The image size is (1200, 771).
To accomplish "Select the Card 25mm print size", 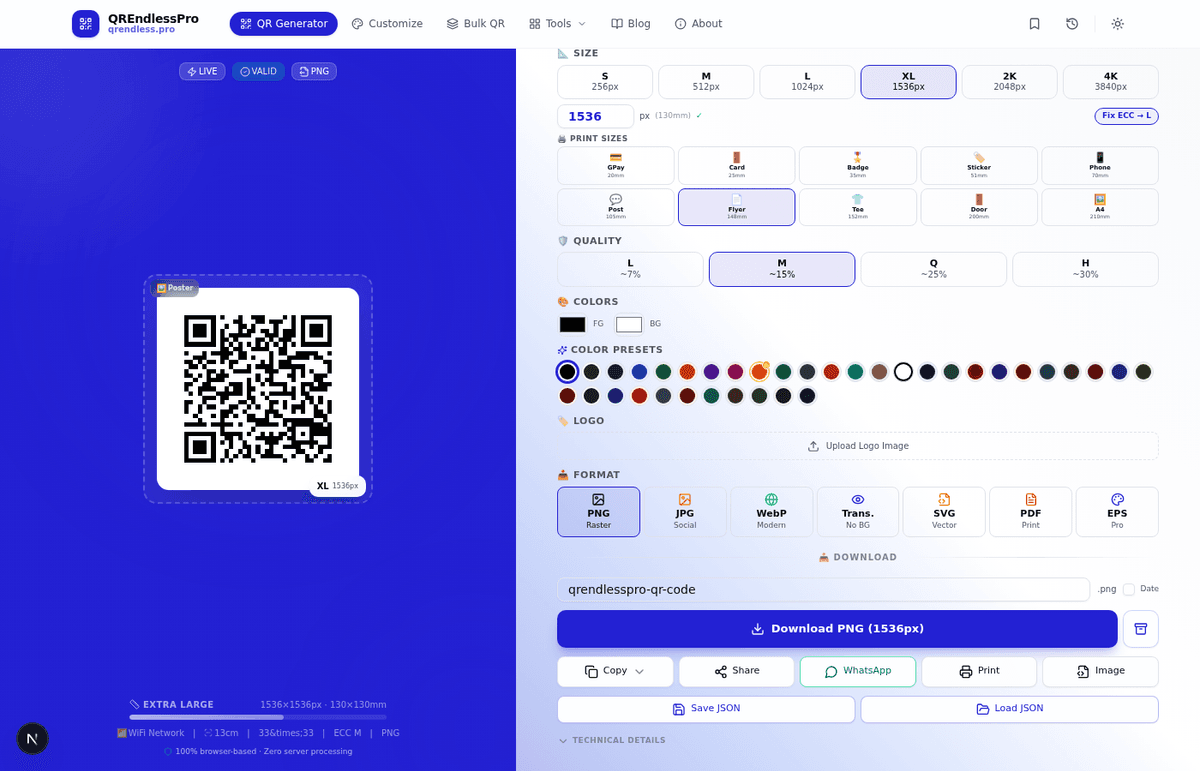I will pyautogui.click(x=737, y=166).
